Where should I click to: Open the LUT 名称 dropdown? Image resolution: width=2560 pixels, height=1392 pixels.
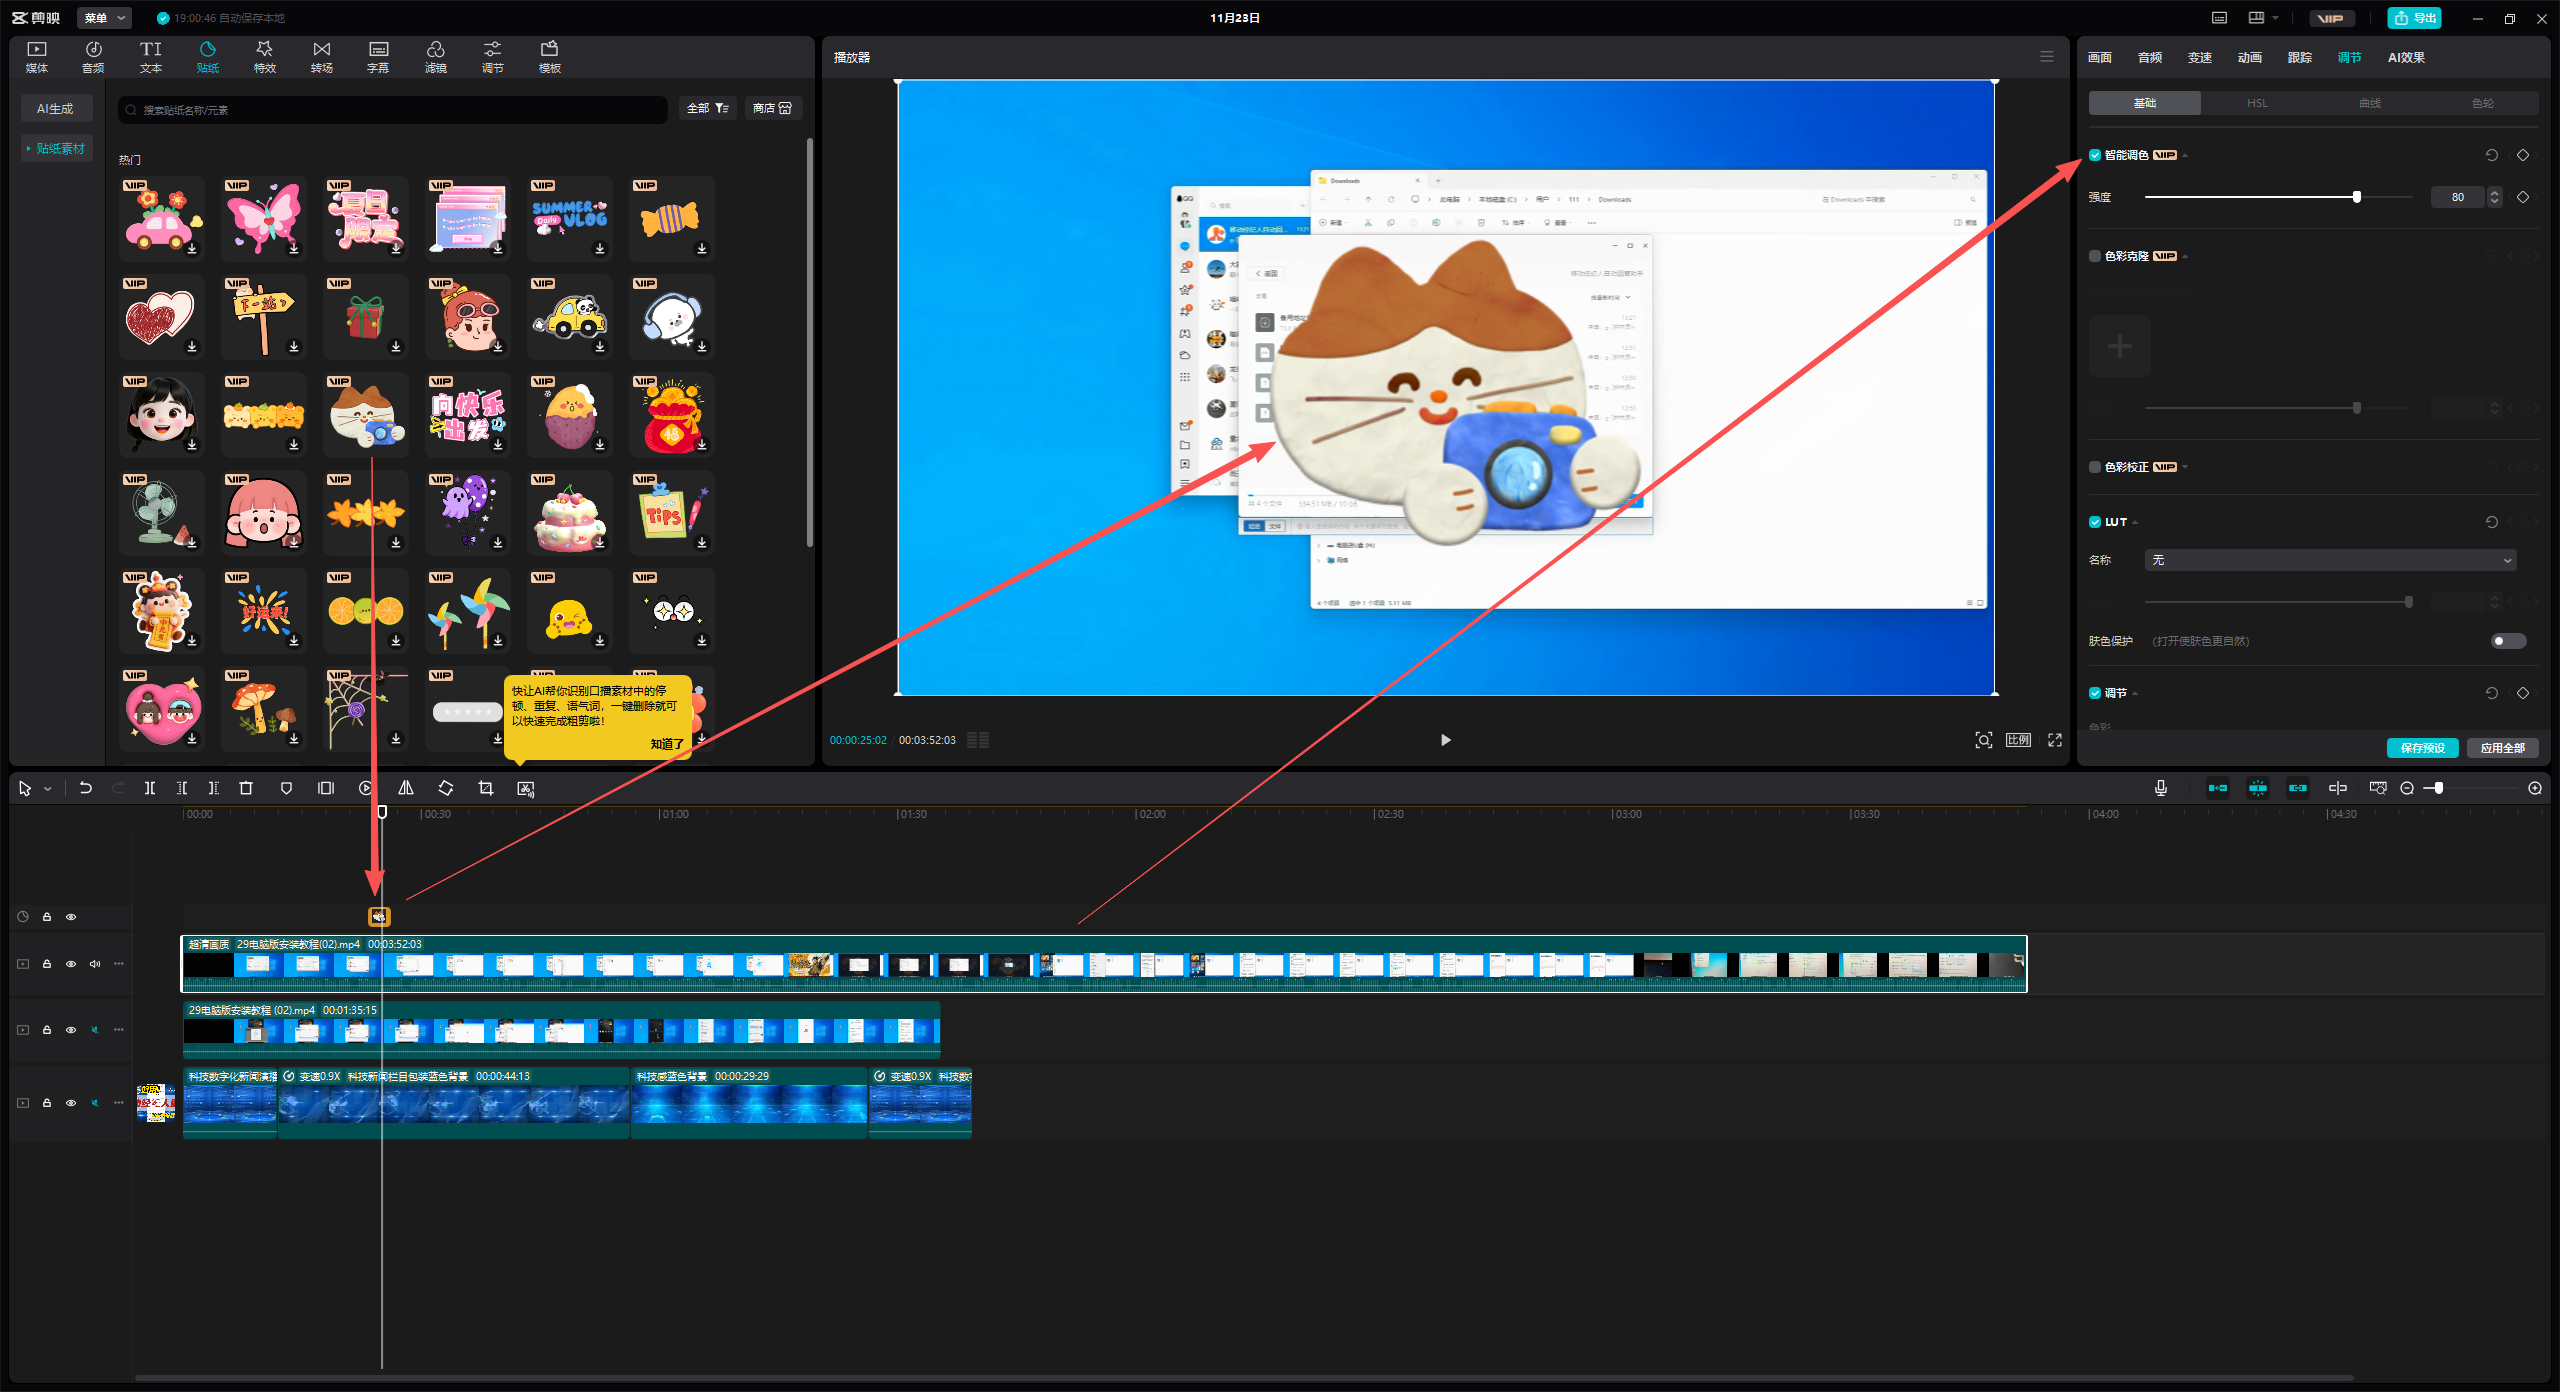(2330, 560)
